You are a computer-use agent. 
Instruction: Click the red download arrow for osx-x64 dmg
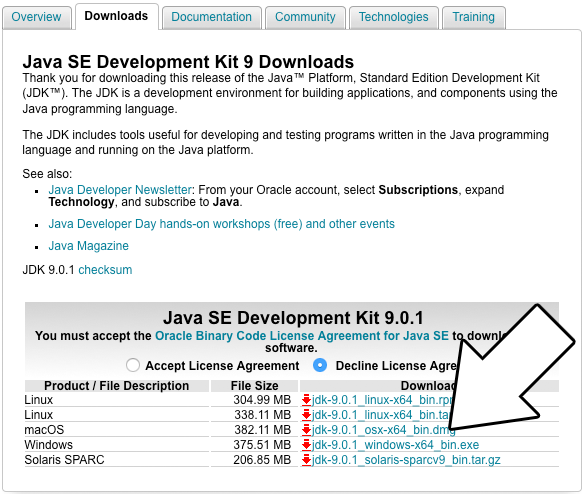click(x=306, y=429)
